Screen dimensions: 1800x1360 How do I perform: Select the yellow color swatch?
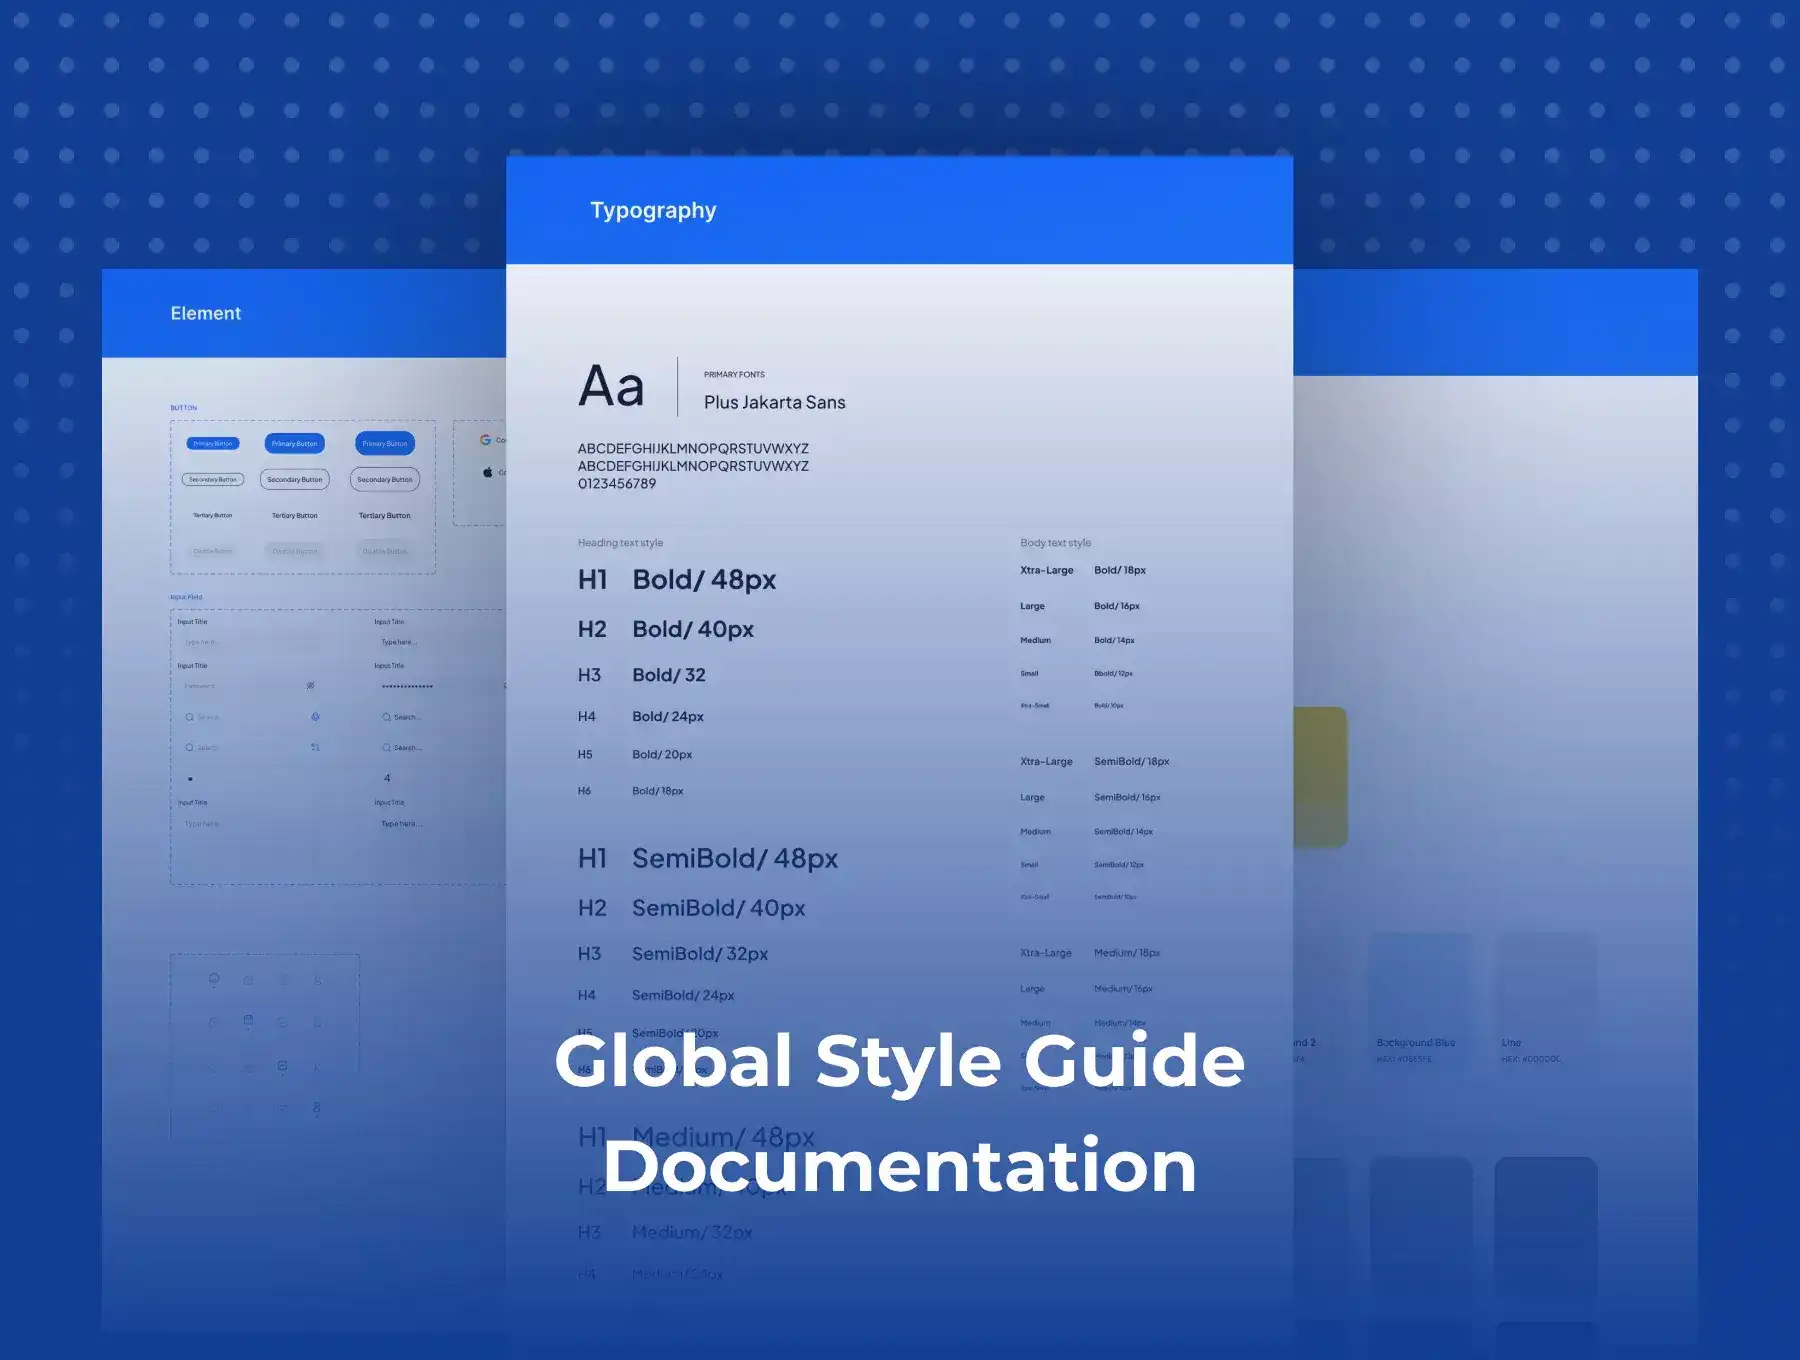click(x=1320, y=777)
